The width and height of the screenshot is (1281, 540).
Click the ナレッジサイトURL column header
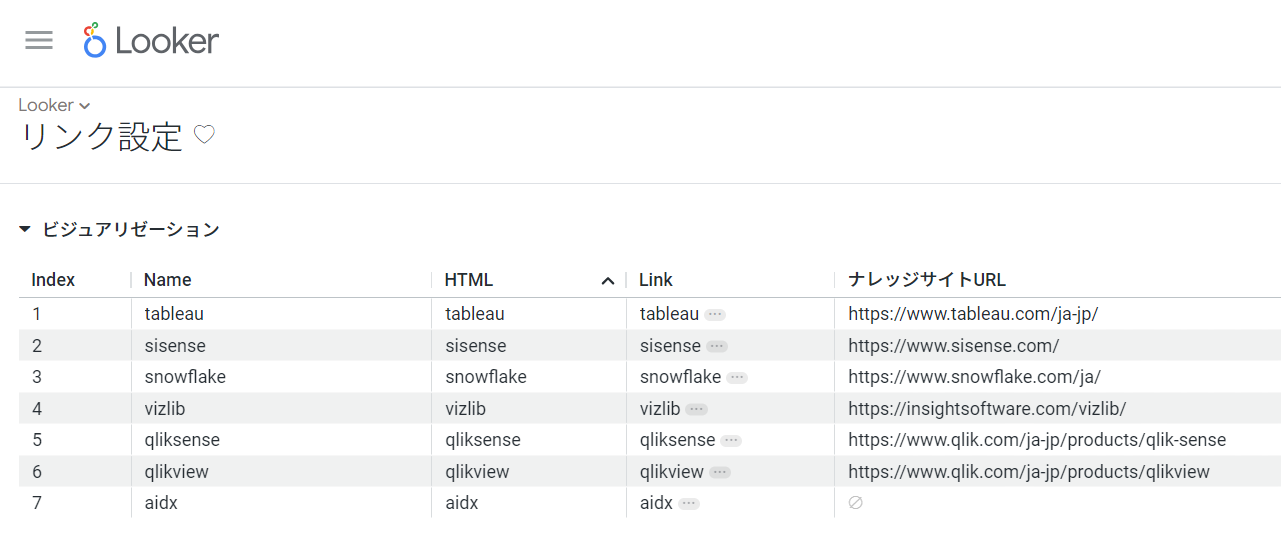tap(926, 280)
